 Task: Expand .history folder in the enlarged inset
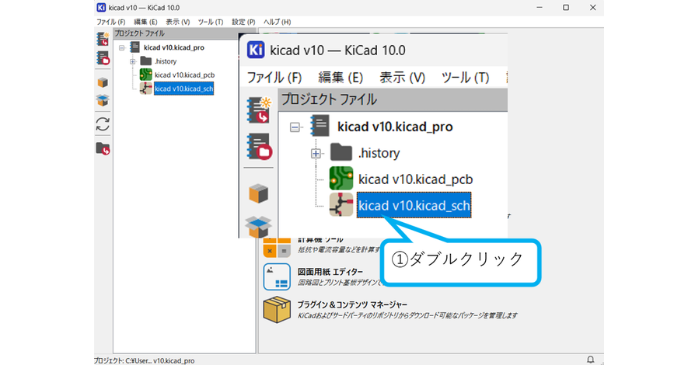(x=316, y=154)
